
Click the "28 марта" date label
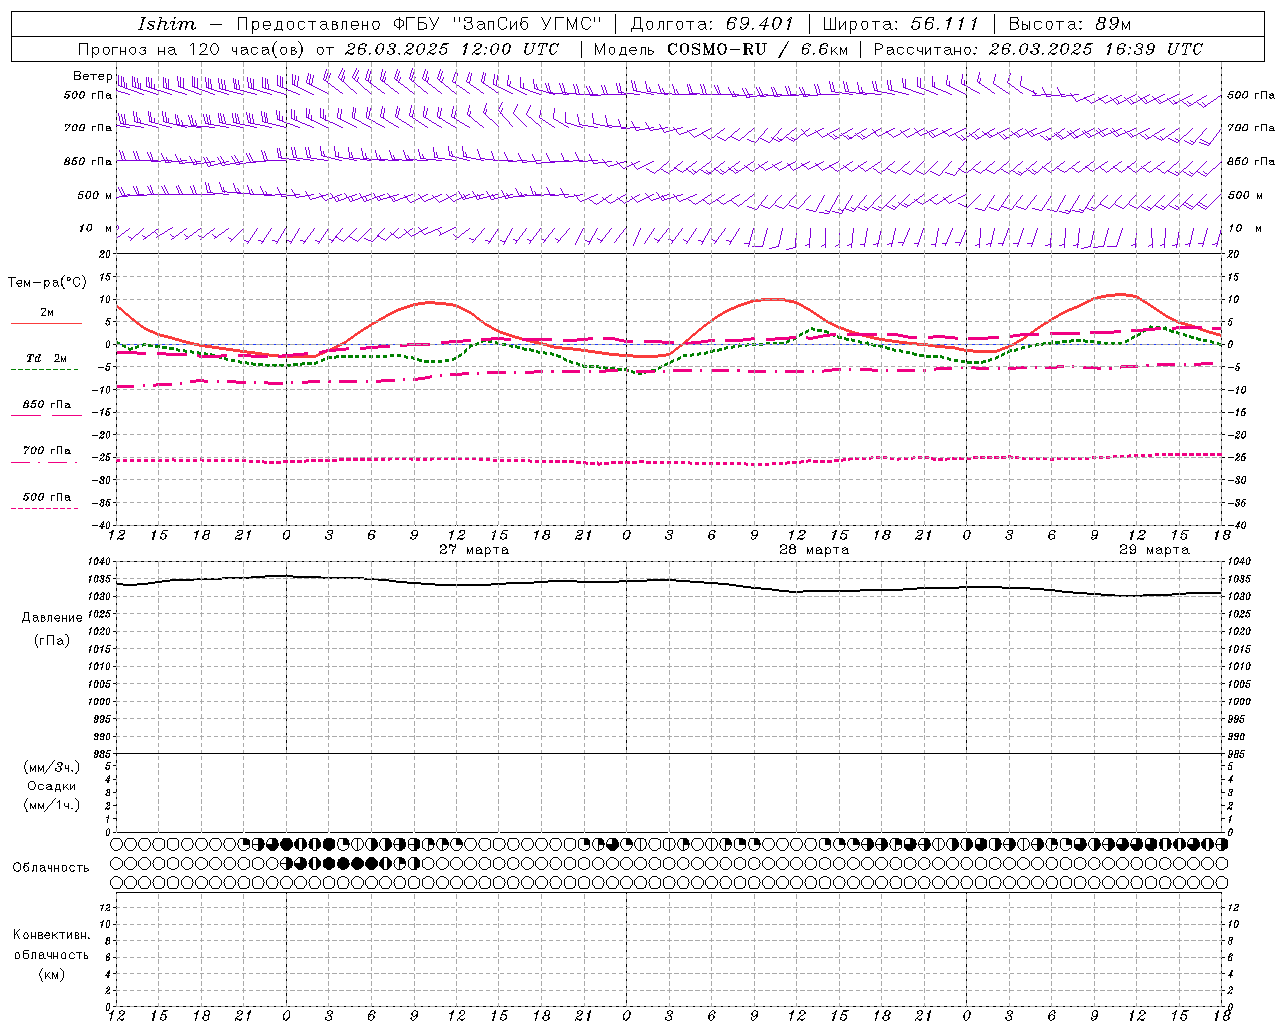tap(814, 550)
